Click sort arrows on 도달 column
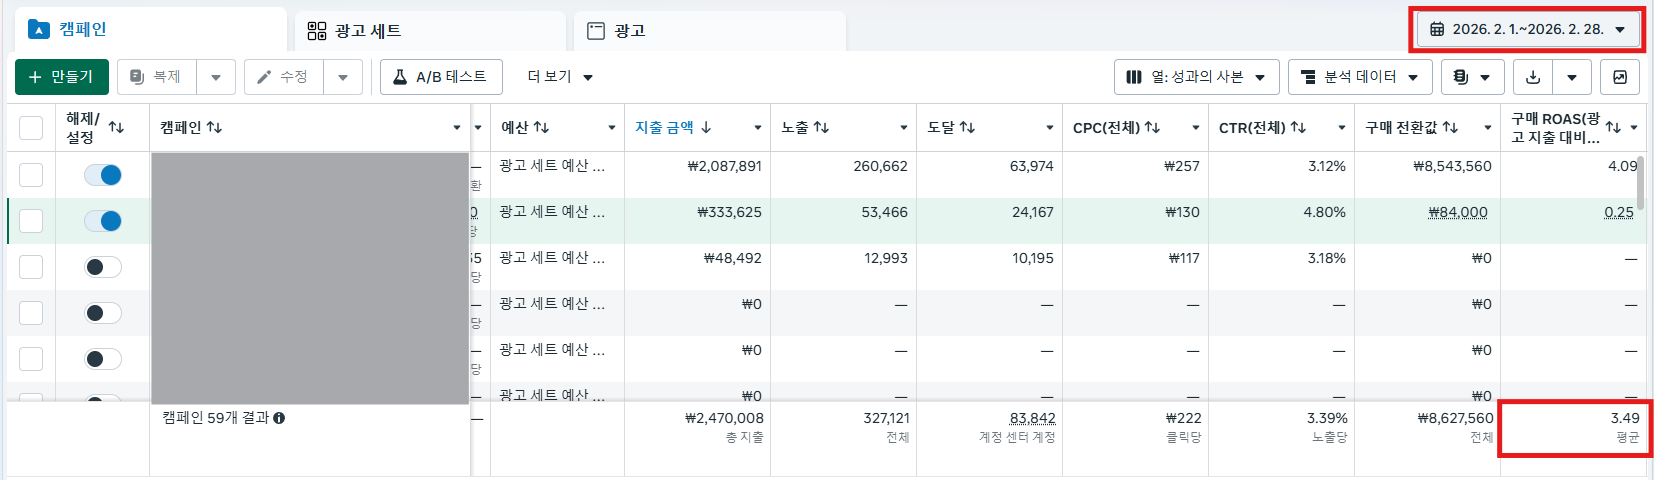The image size is (1654, 480). (x=967, y=127)
